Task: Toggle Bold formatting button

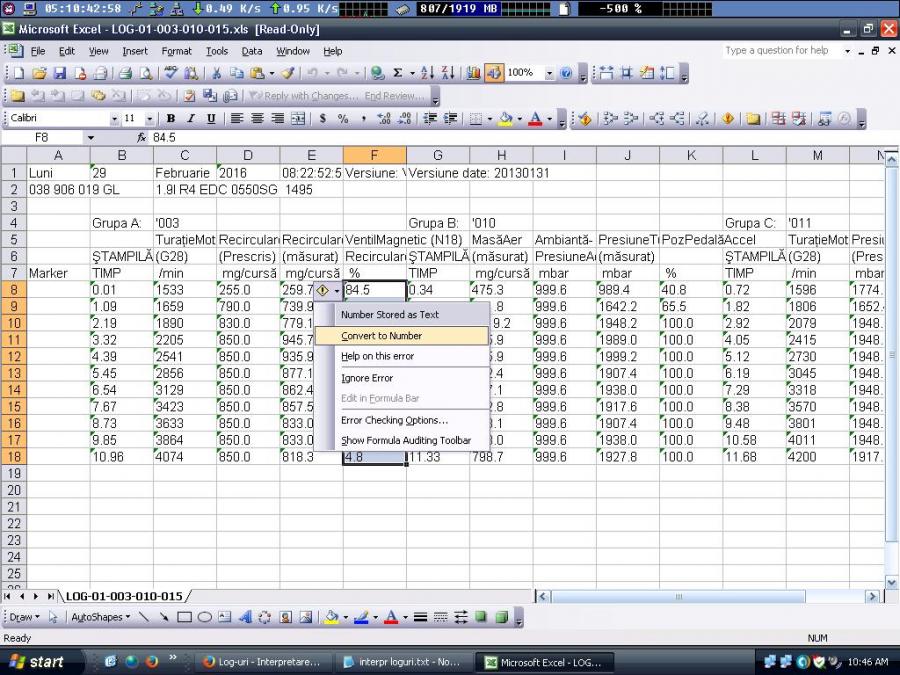Action: (171, 118)
